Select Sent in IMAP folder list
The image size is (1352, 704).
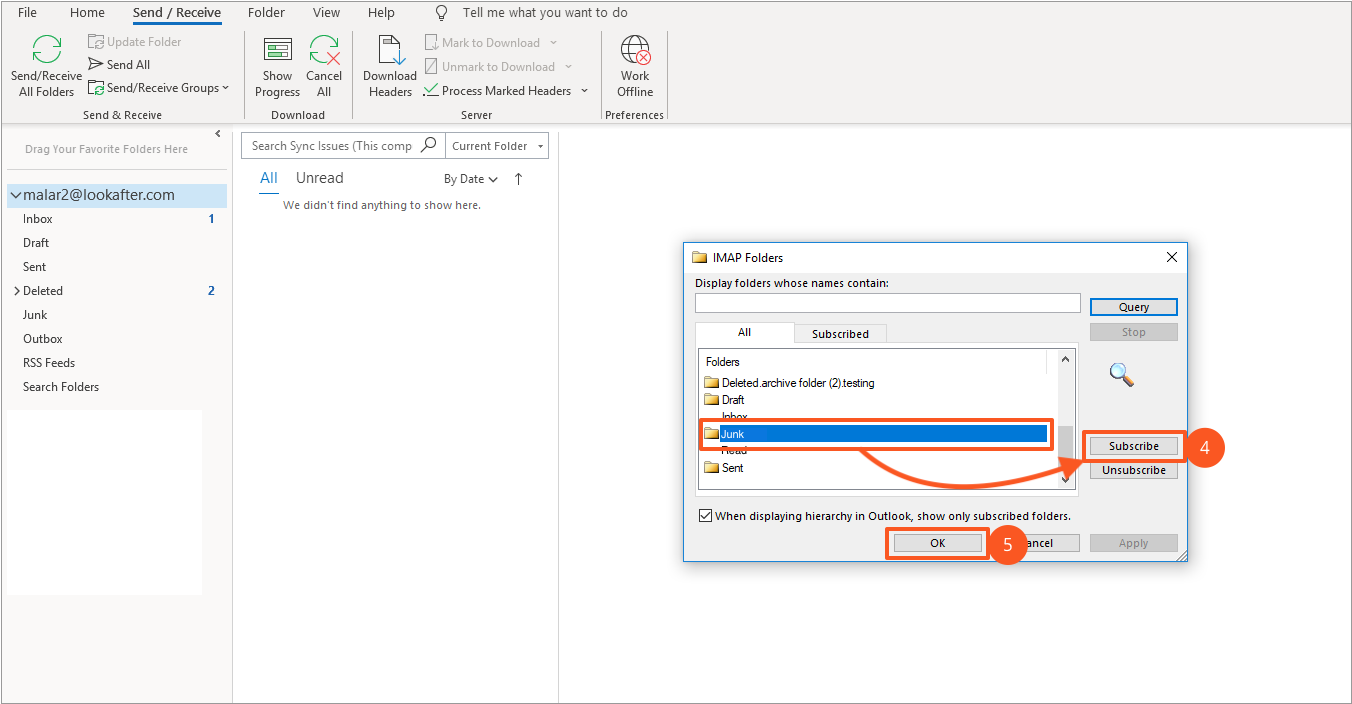click(x=724, y=468)
